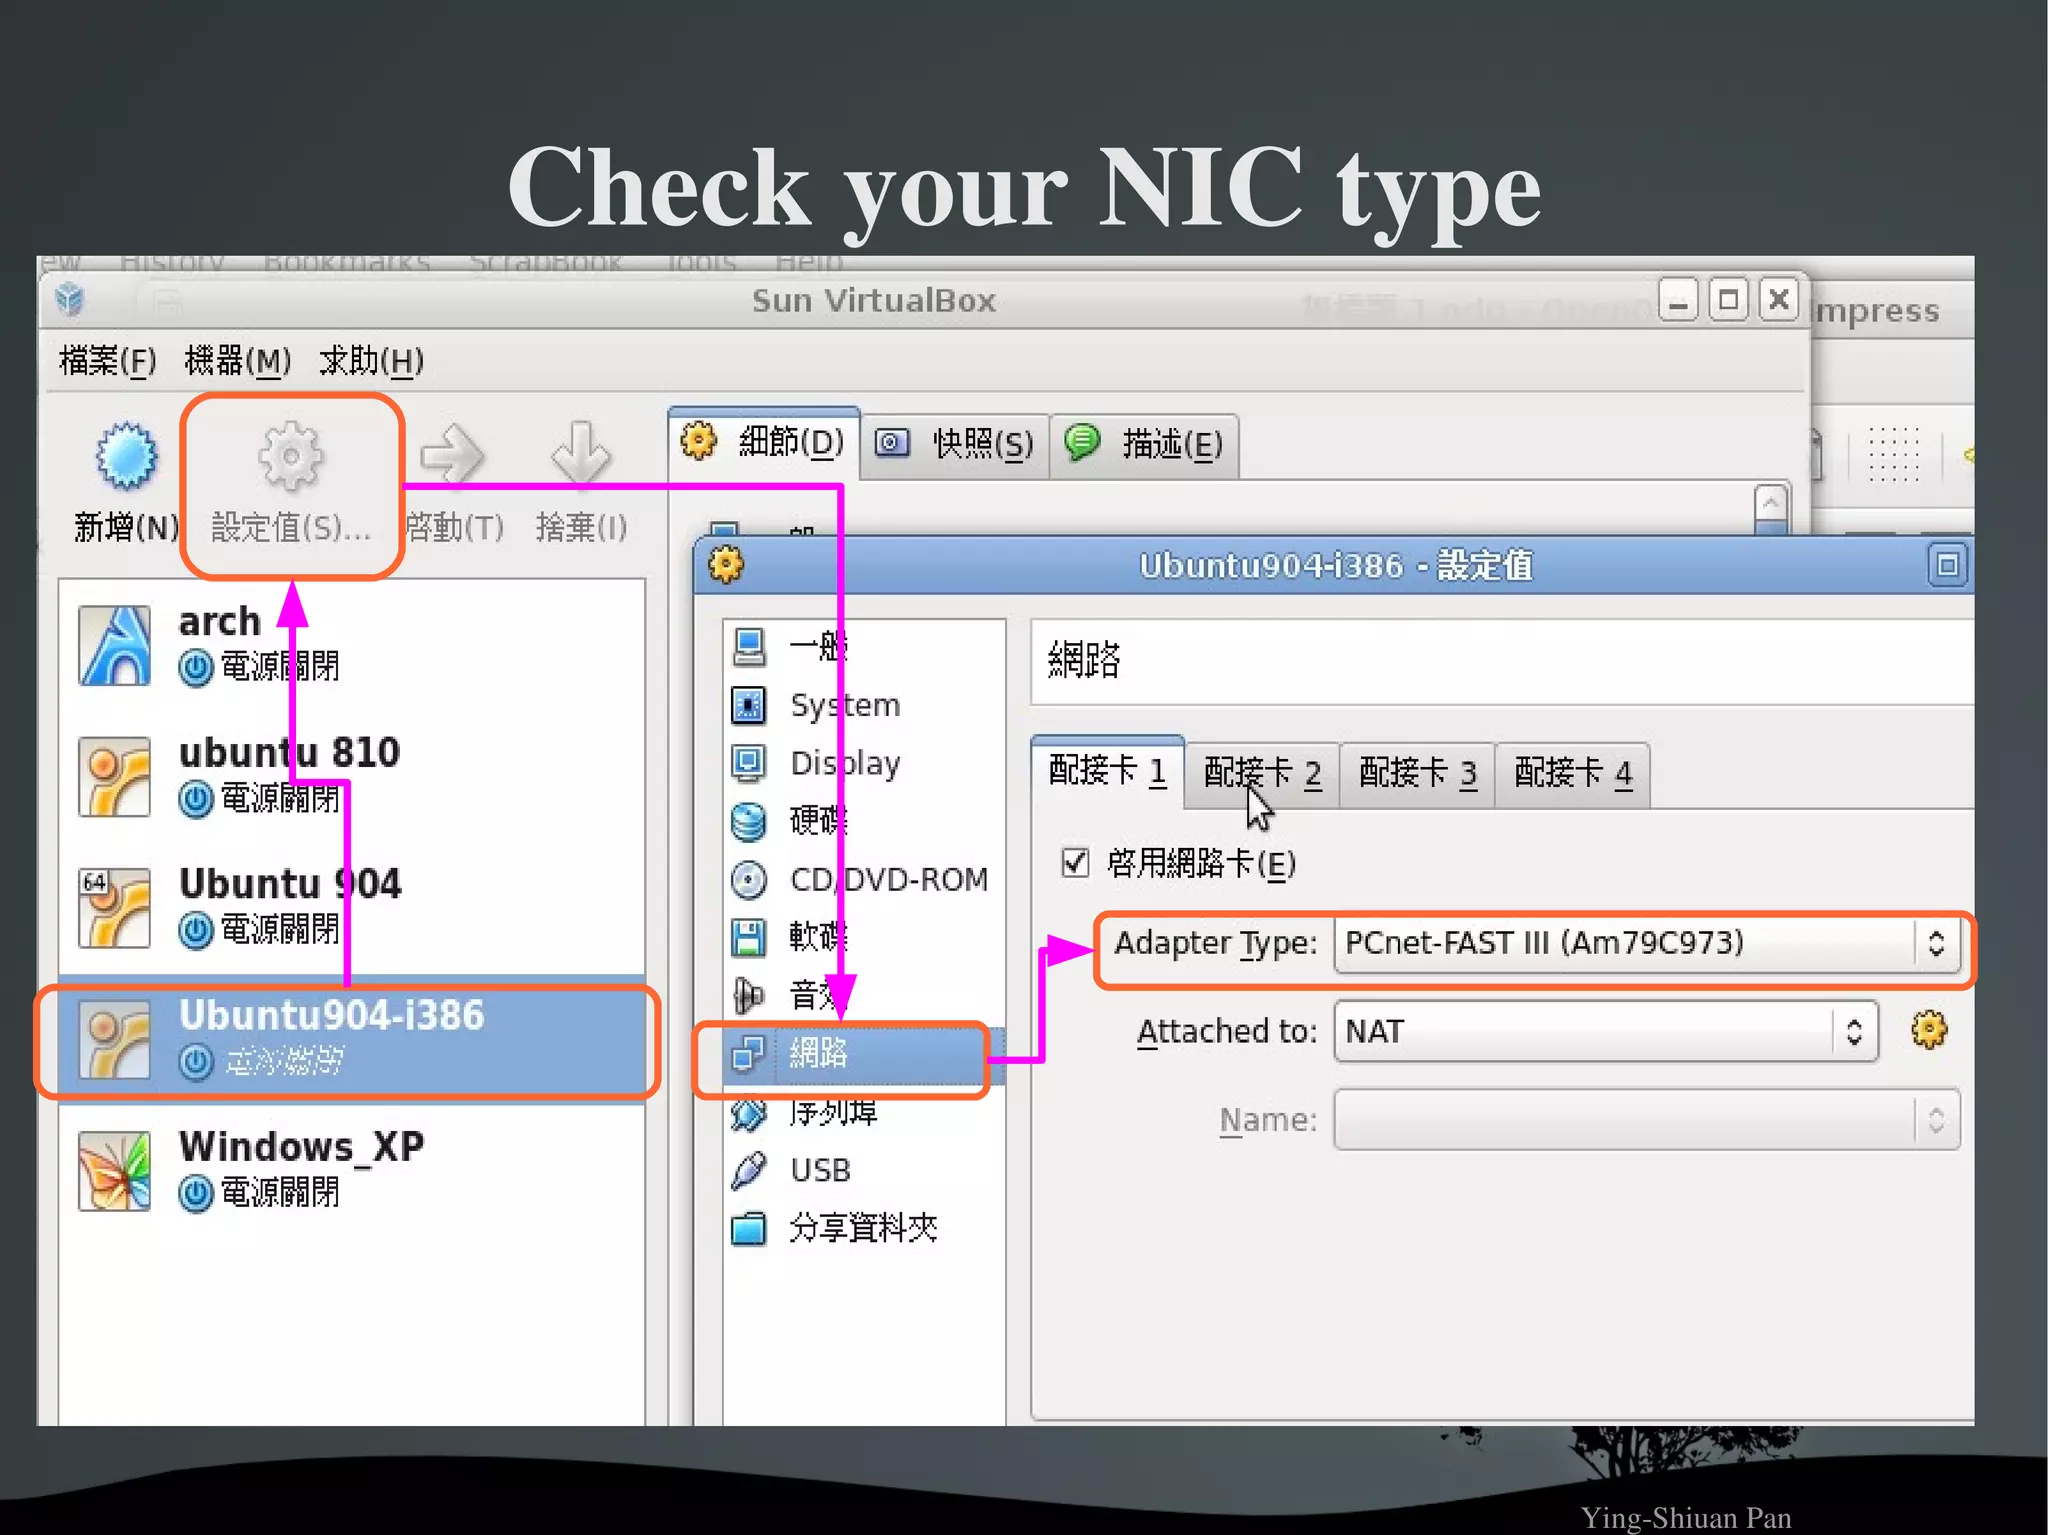
Task: Click the Windows_XP butterfly OS icon
Action: pyautogui.click(x=115, y=1171)
